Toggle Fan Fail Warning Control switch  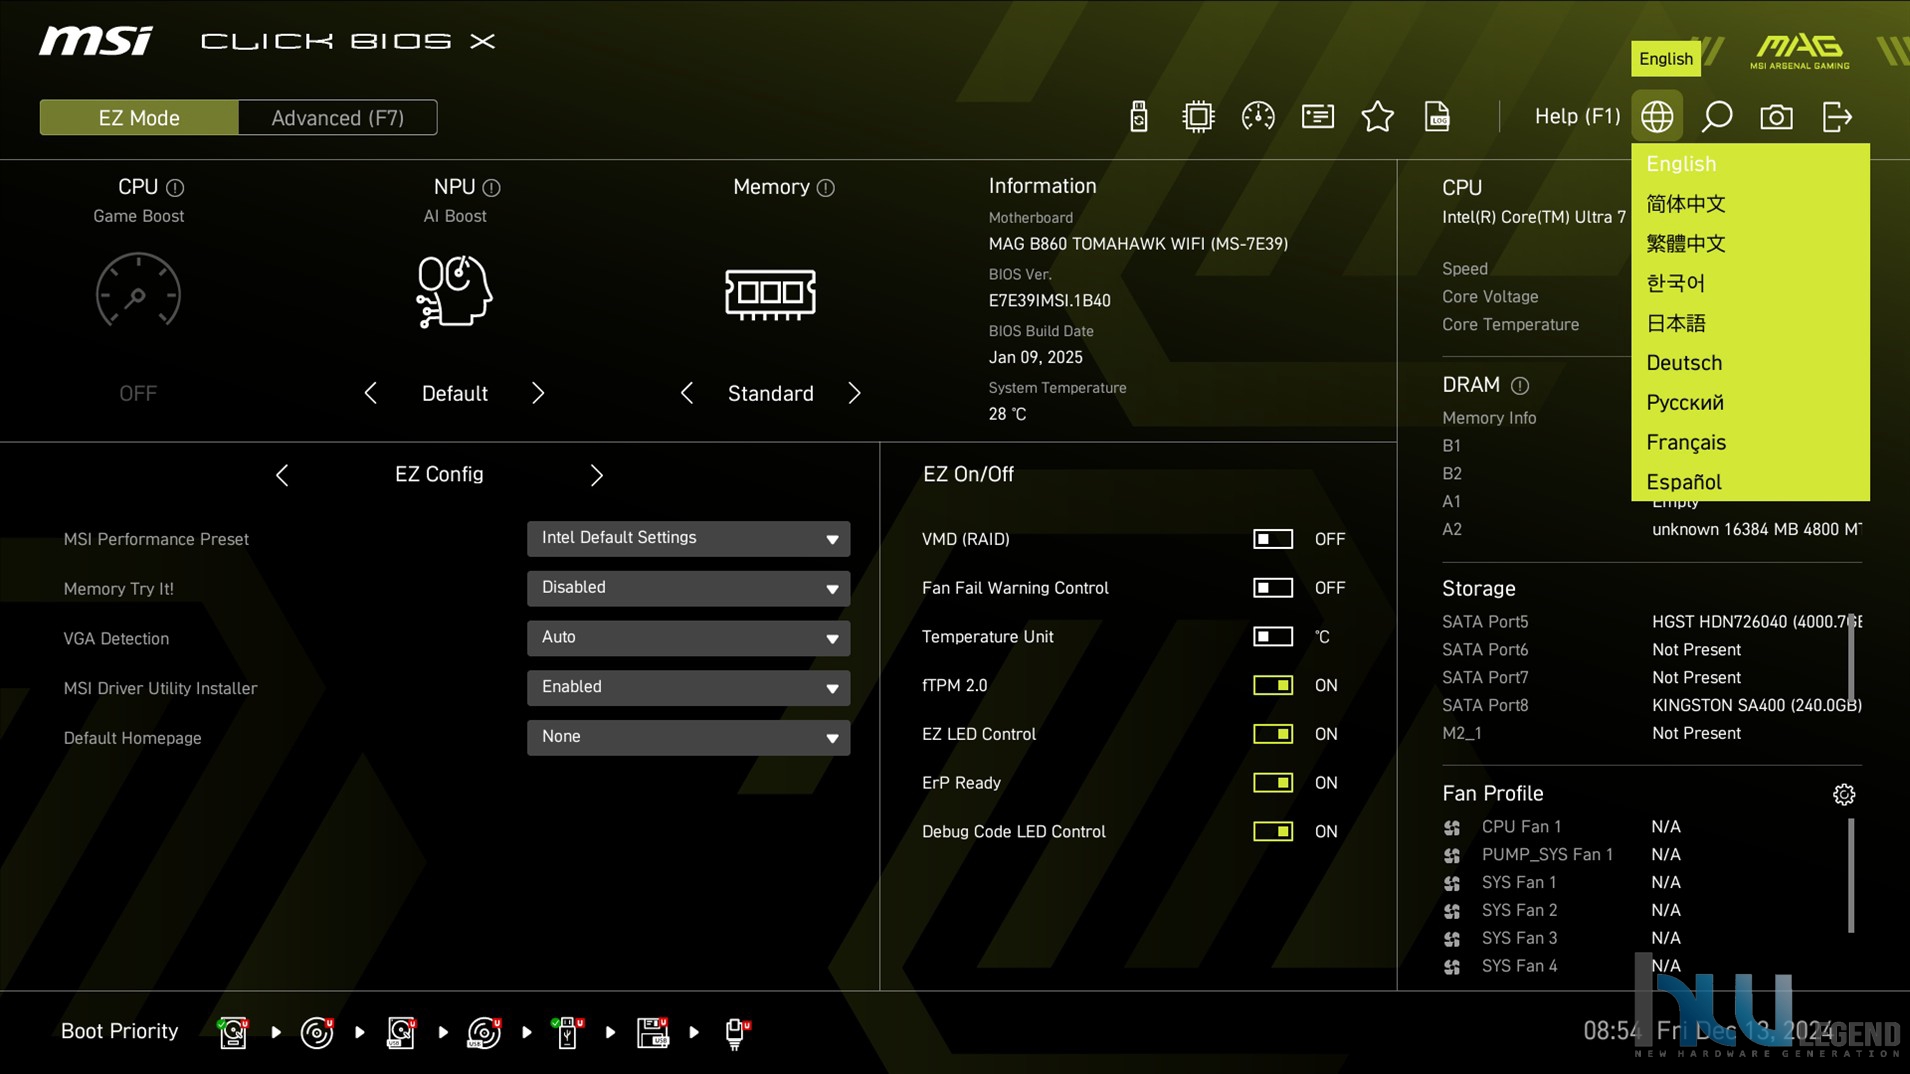1272,588
